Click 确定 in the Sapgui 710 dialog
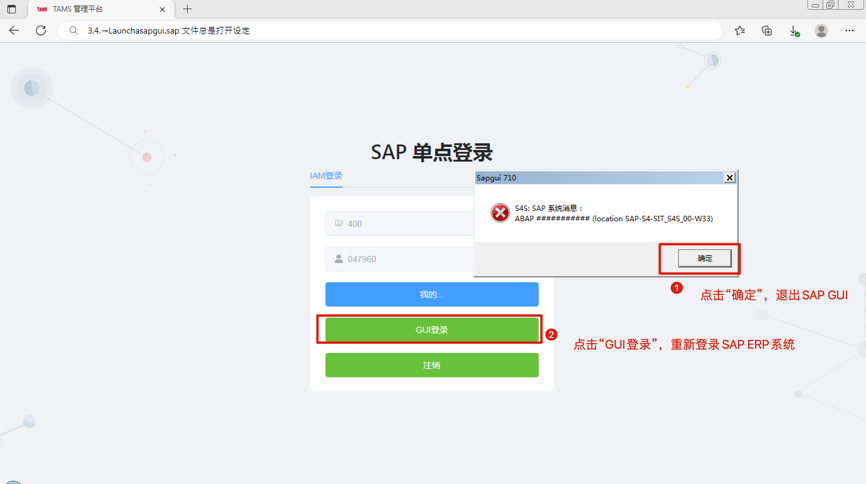Viewport: 866px width, 484px height. (705, 258)
